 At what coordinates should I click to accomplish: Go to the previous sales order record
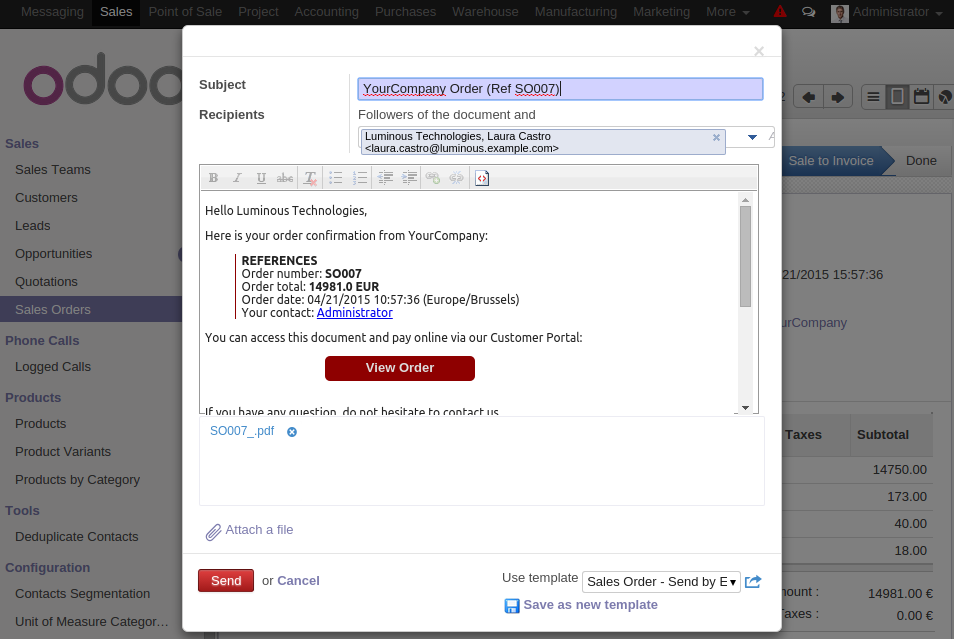tap(809, 97)
